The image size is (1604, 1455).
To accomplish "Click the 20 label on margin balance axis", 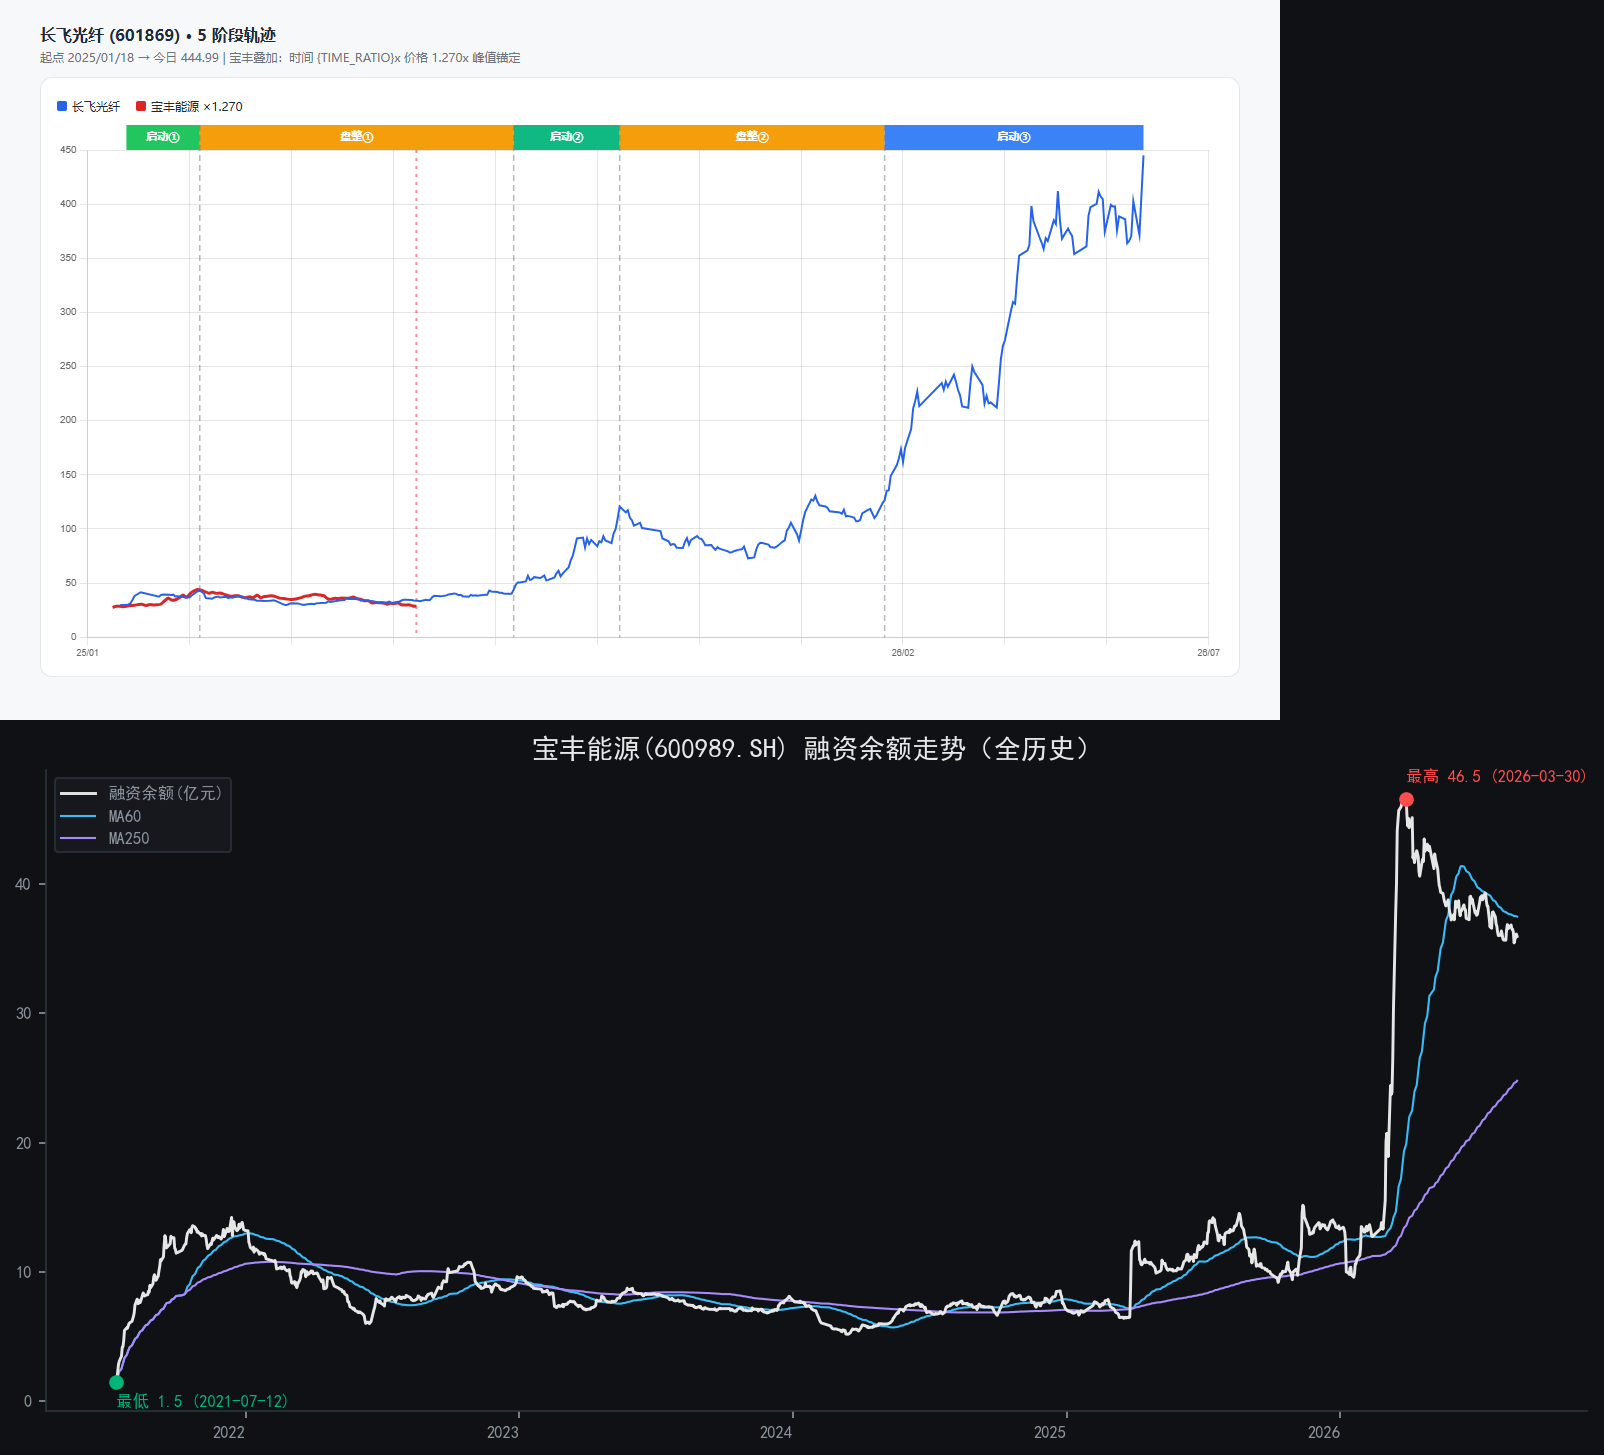I will [x=23, y=1143].
